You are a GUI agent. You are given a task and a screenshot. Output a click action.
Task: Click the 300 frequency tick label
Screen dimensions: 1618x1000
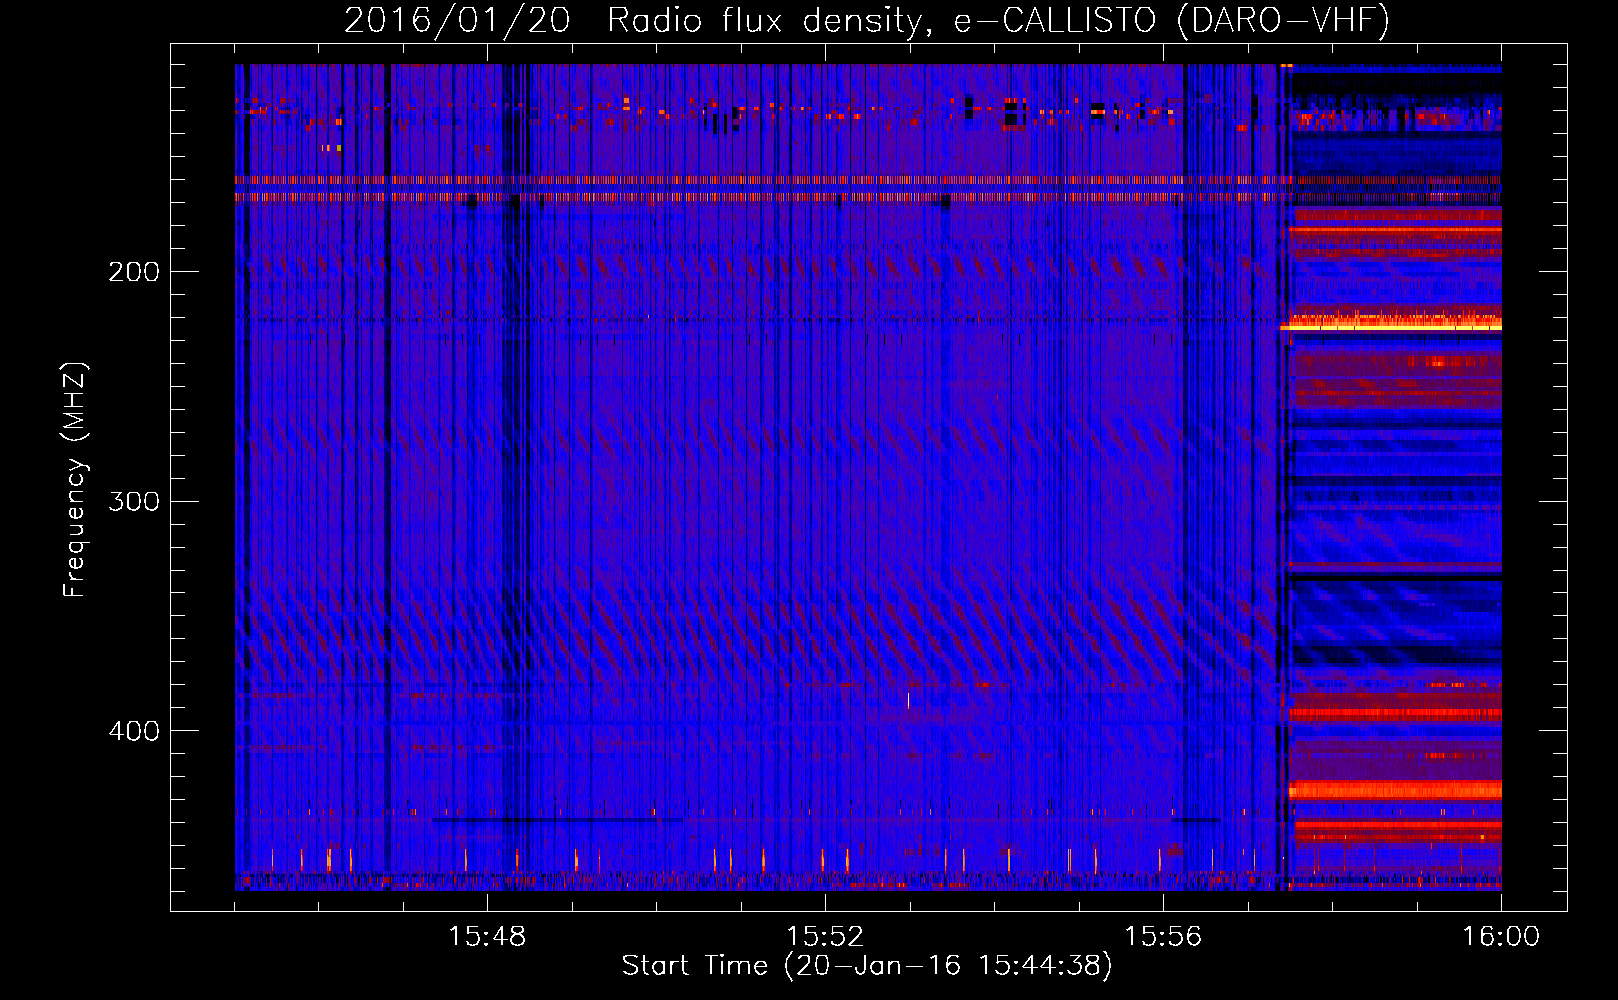tap(134, 501)
